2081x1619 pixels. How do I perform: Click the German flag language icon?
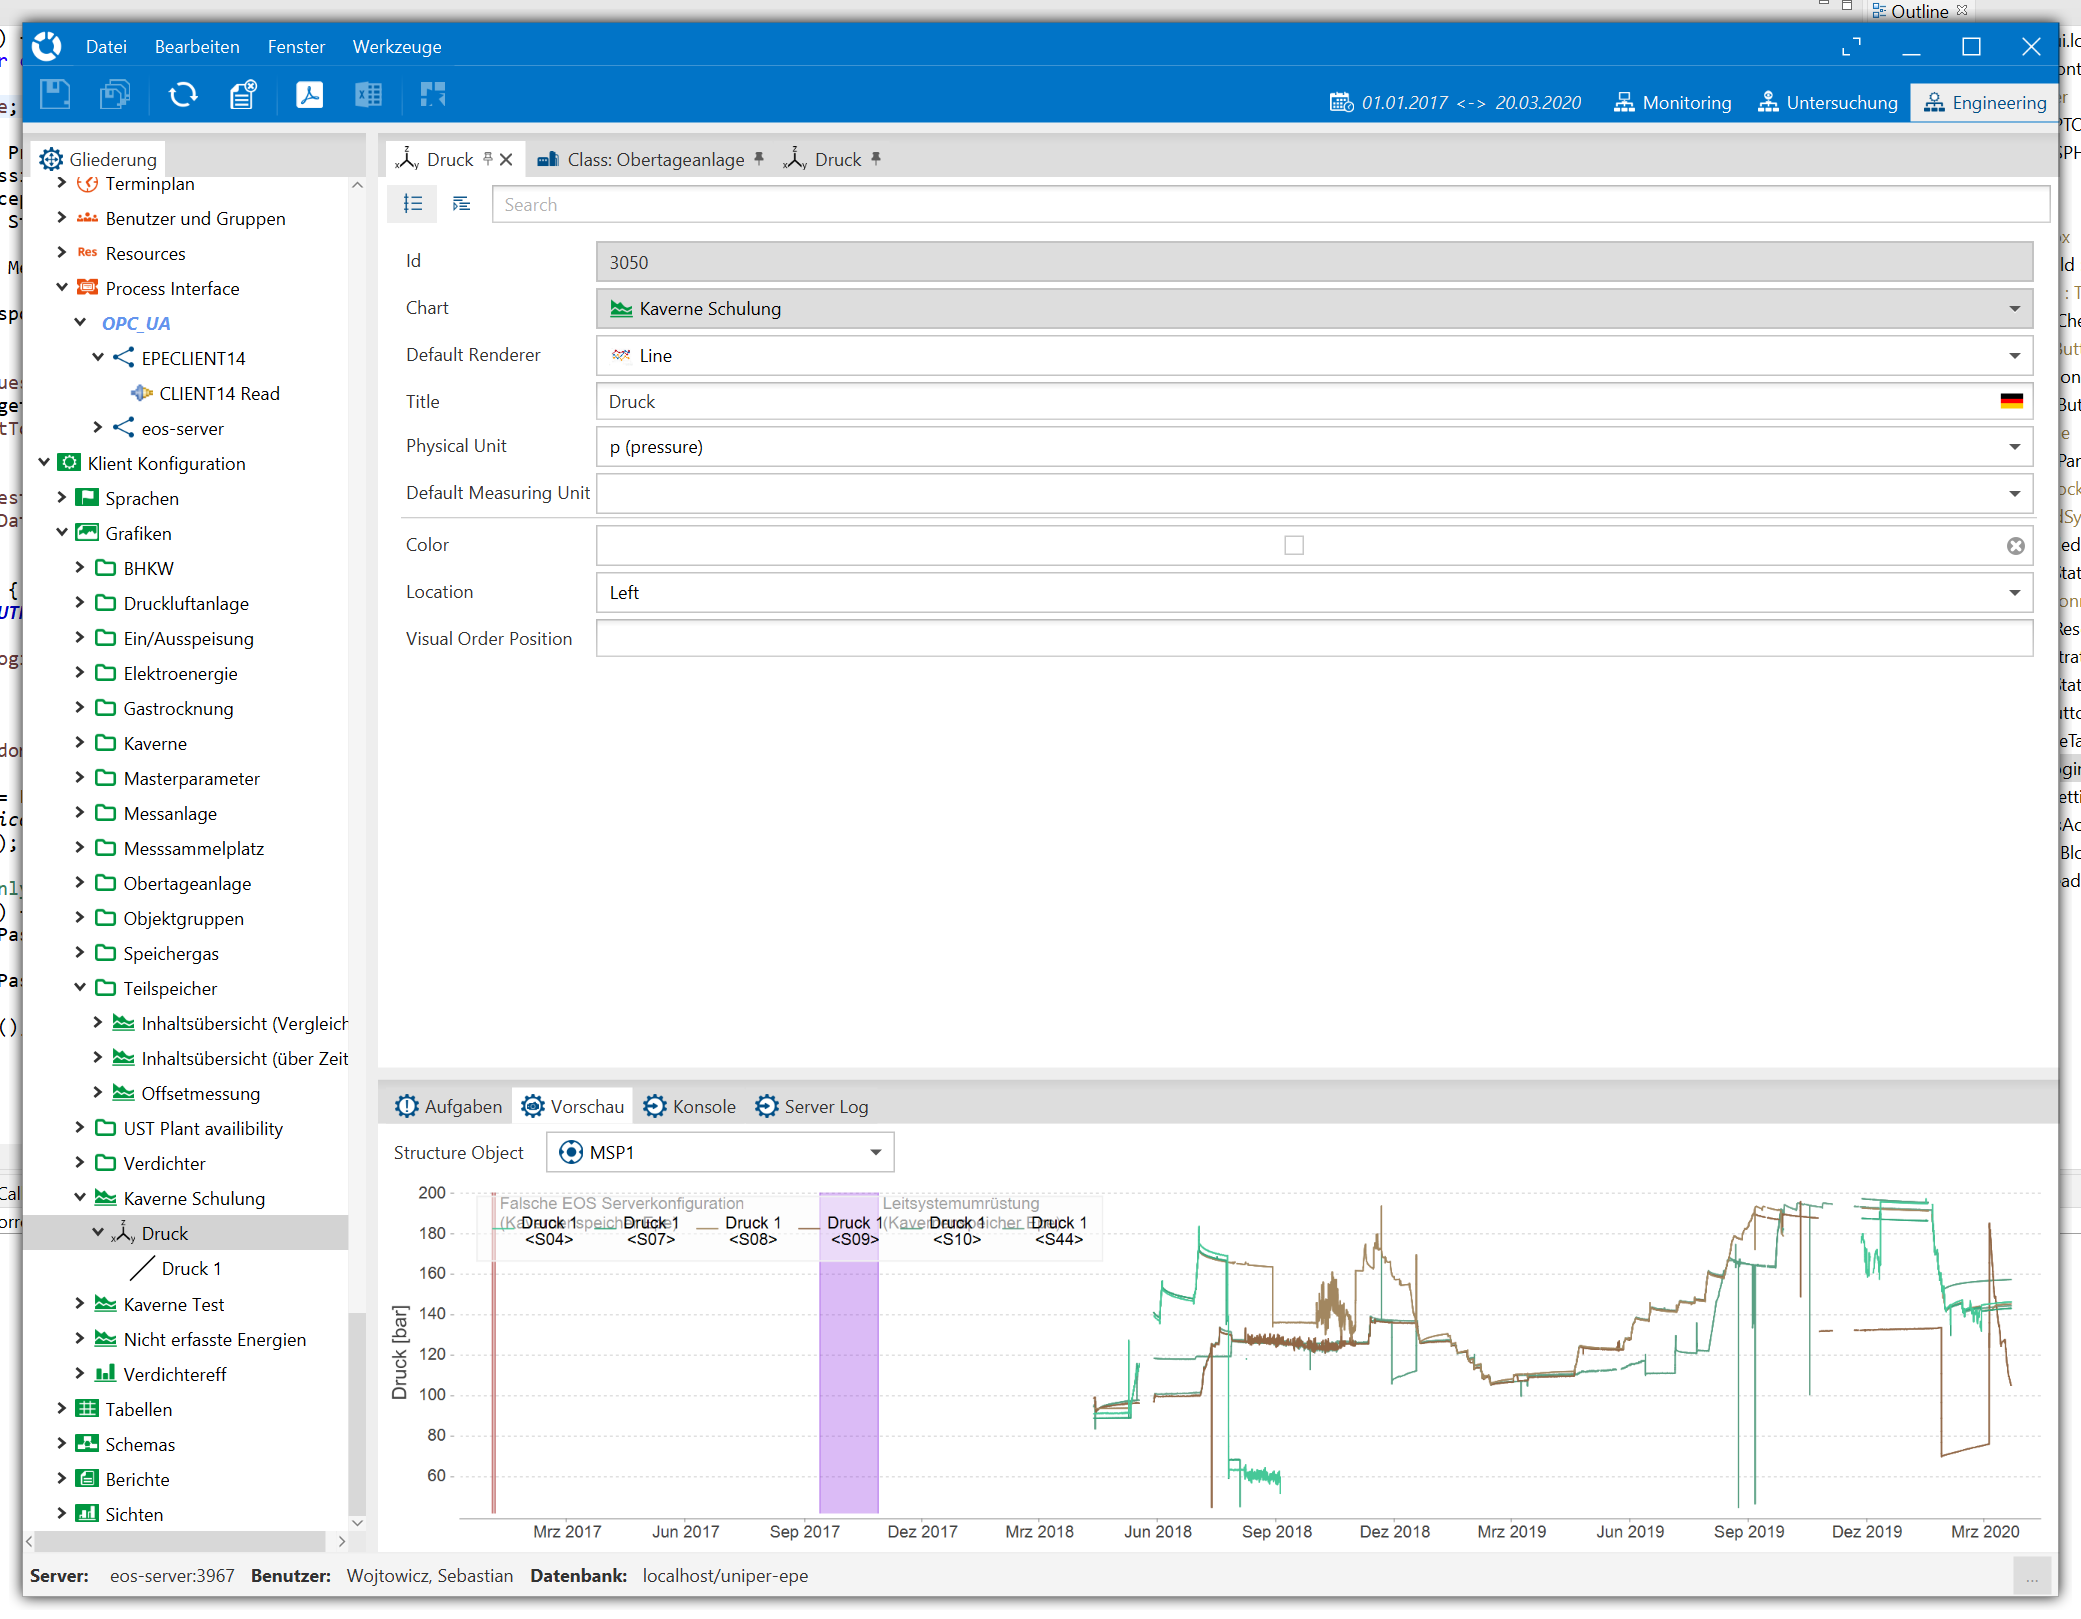pyautogui.click(x=2011, y=401)
